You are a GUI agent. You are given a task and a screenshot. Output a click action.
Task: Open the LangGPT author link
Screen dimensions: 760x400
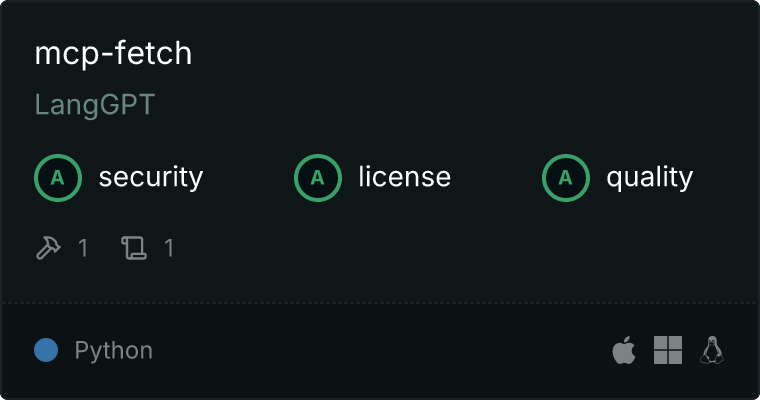click(x=95, y=105)
